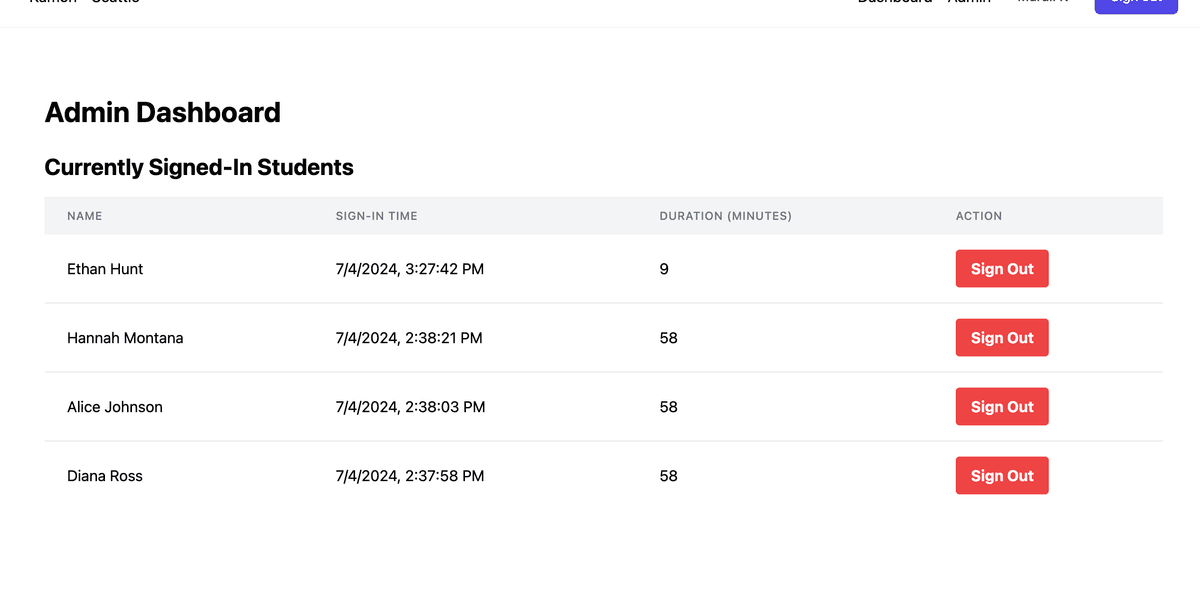This screenshot has height=590, width=1200.
Task: Click the ACTION column header
Action: [978, 215]
